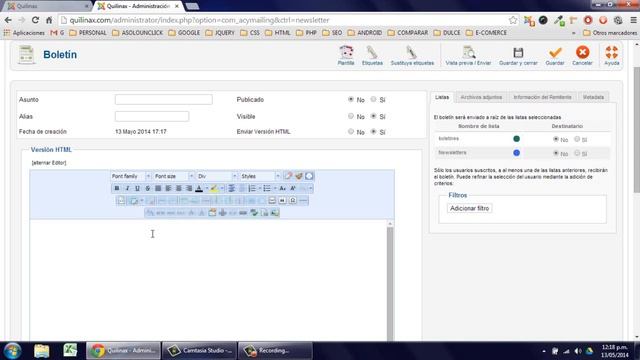Viewport: 640px width, 360px height.
Task: Click inside the HTML editor body
Action: pos(208,281)
